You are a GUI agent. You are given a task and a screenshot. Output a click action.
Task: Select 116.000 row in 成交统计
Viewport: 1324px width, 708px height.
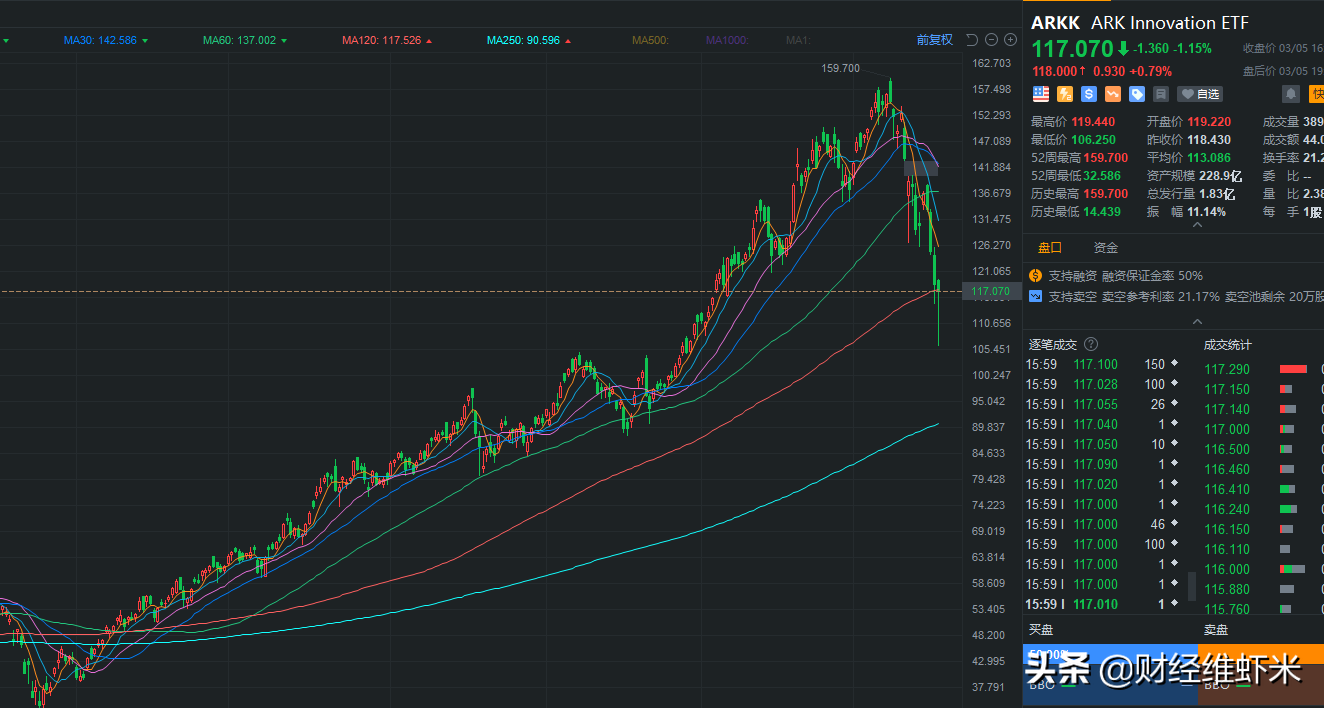(x=1262, y=569)
